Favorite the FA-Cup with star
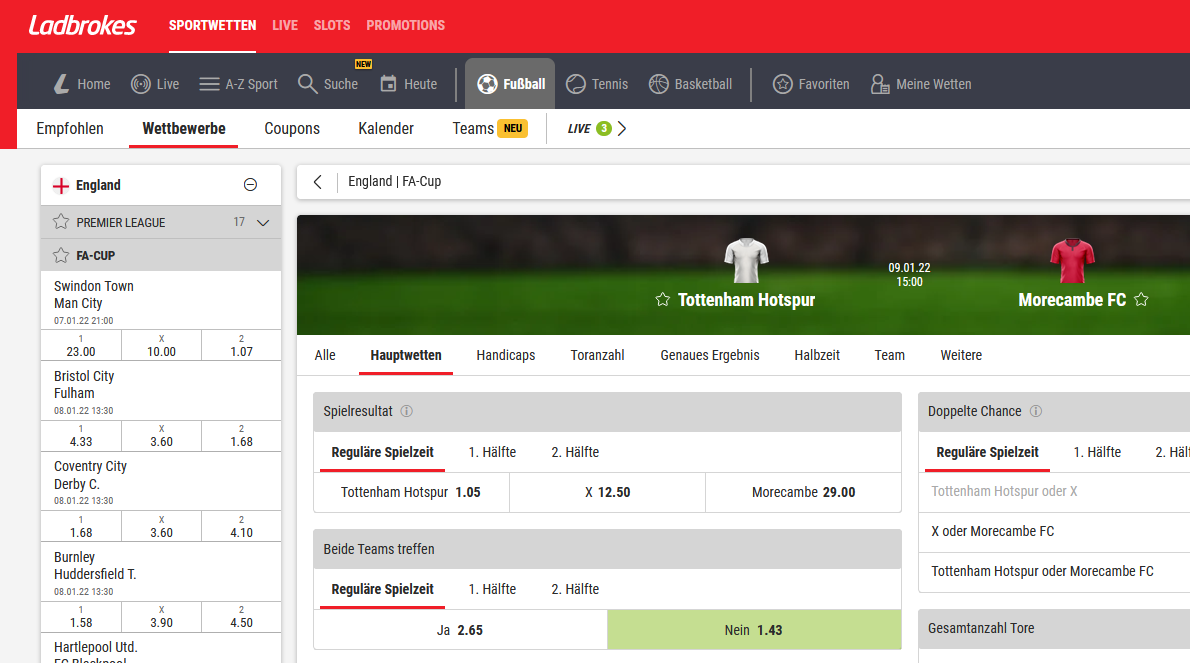Viewport: 1190px width, 663px height. pyautogui.click(x=61, y=256)
